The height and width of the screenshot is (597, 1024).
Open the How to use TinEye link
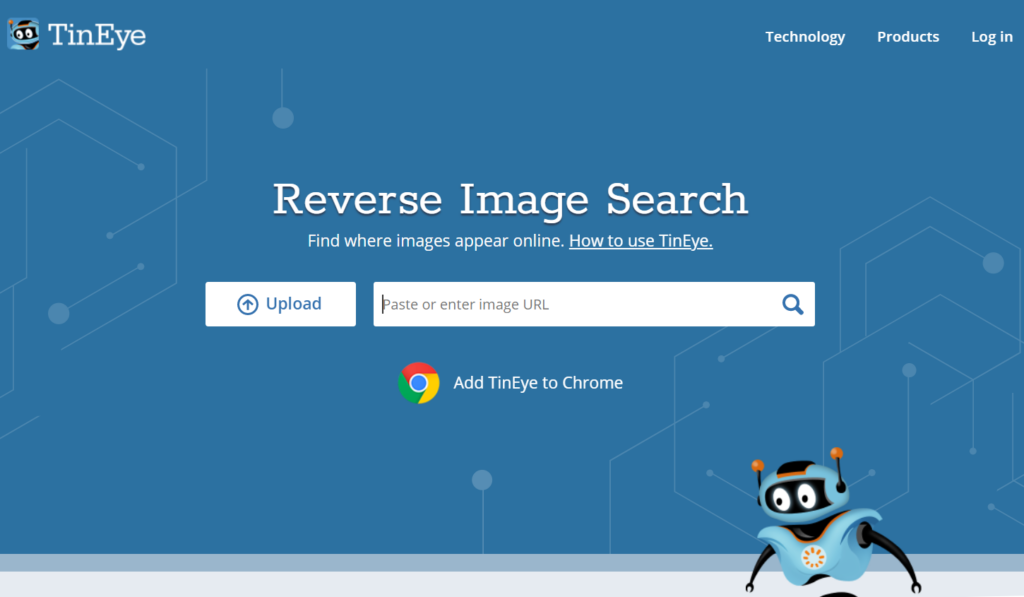641,241
